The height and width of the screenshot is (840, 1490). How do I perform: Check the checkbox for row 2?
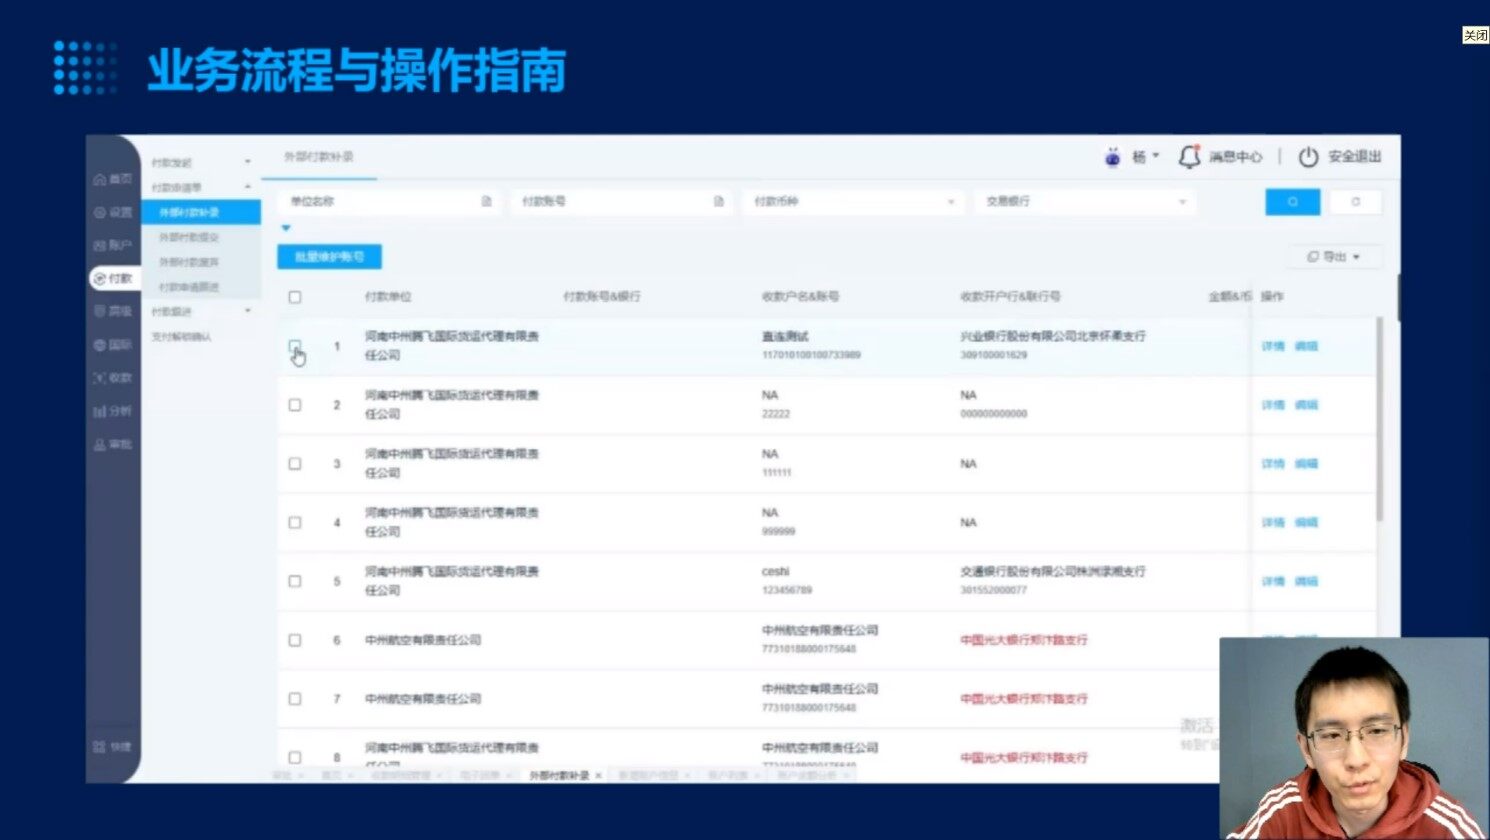(295, 405)
